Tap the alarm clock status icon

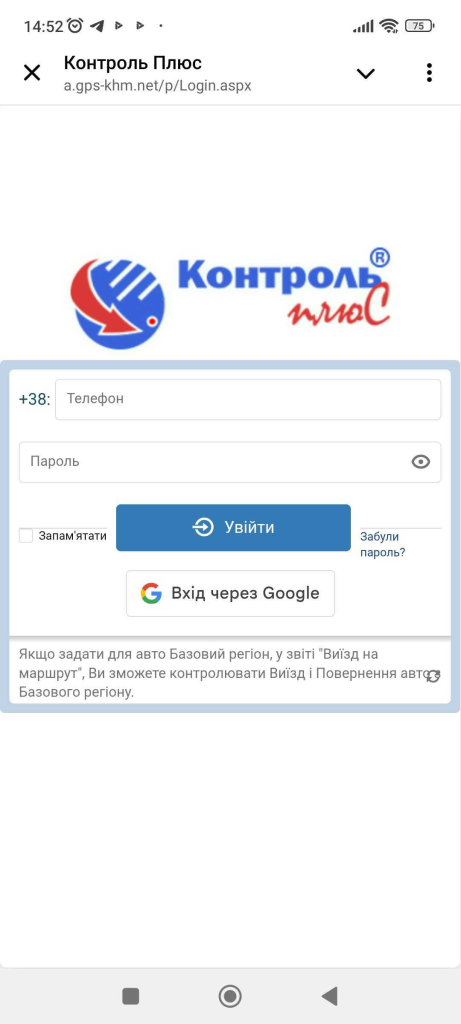76,25
